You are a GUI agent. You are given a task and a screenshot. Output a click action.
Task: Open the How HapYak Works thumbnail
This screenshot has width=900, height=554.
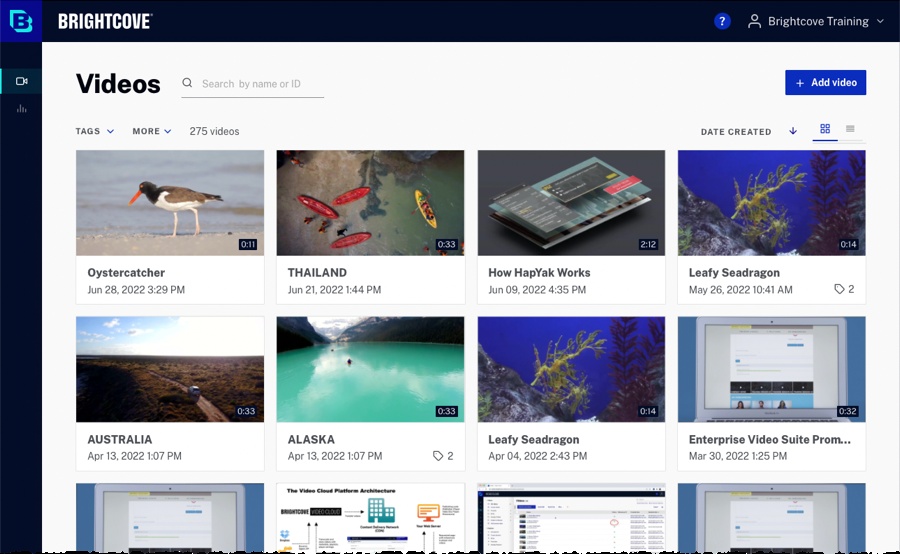(571, 203)
